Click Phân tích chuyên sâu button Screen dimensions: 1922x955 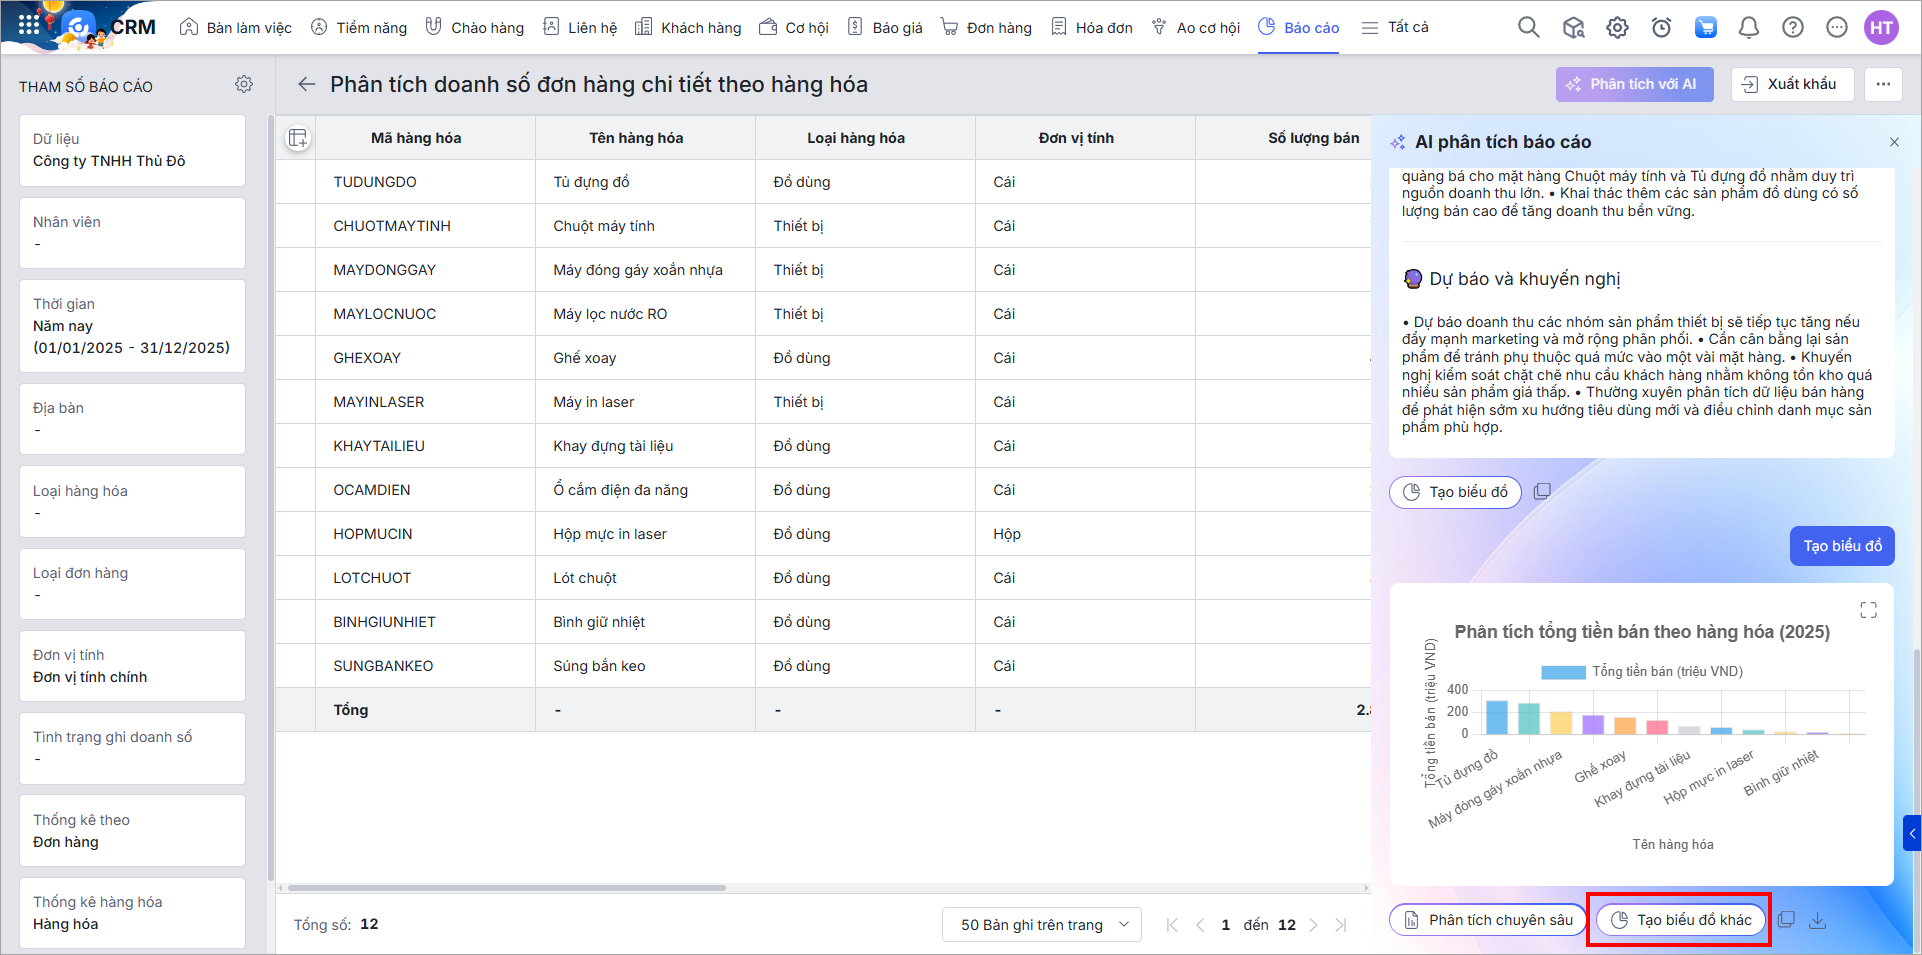(x=1488, y=920)
